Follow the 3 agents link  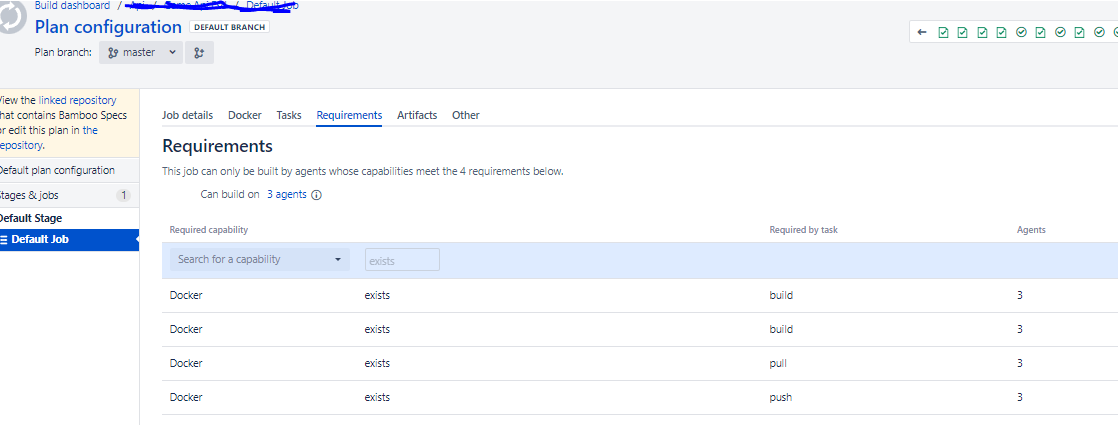pyautogui.click(x=287, y=194)
